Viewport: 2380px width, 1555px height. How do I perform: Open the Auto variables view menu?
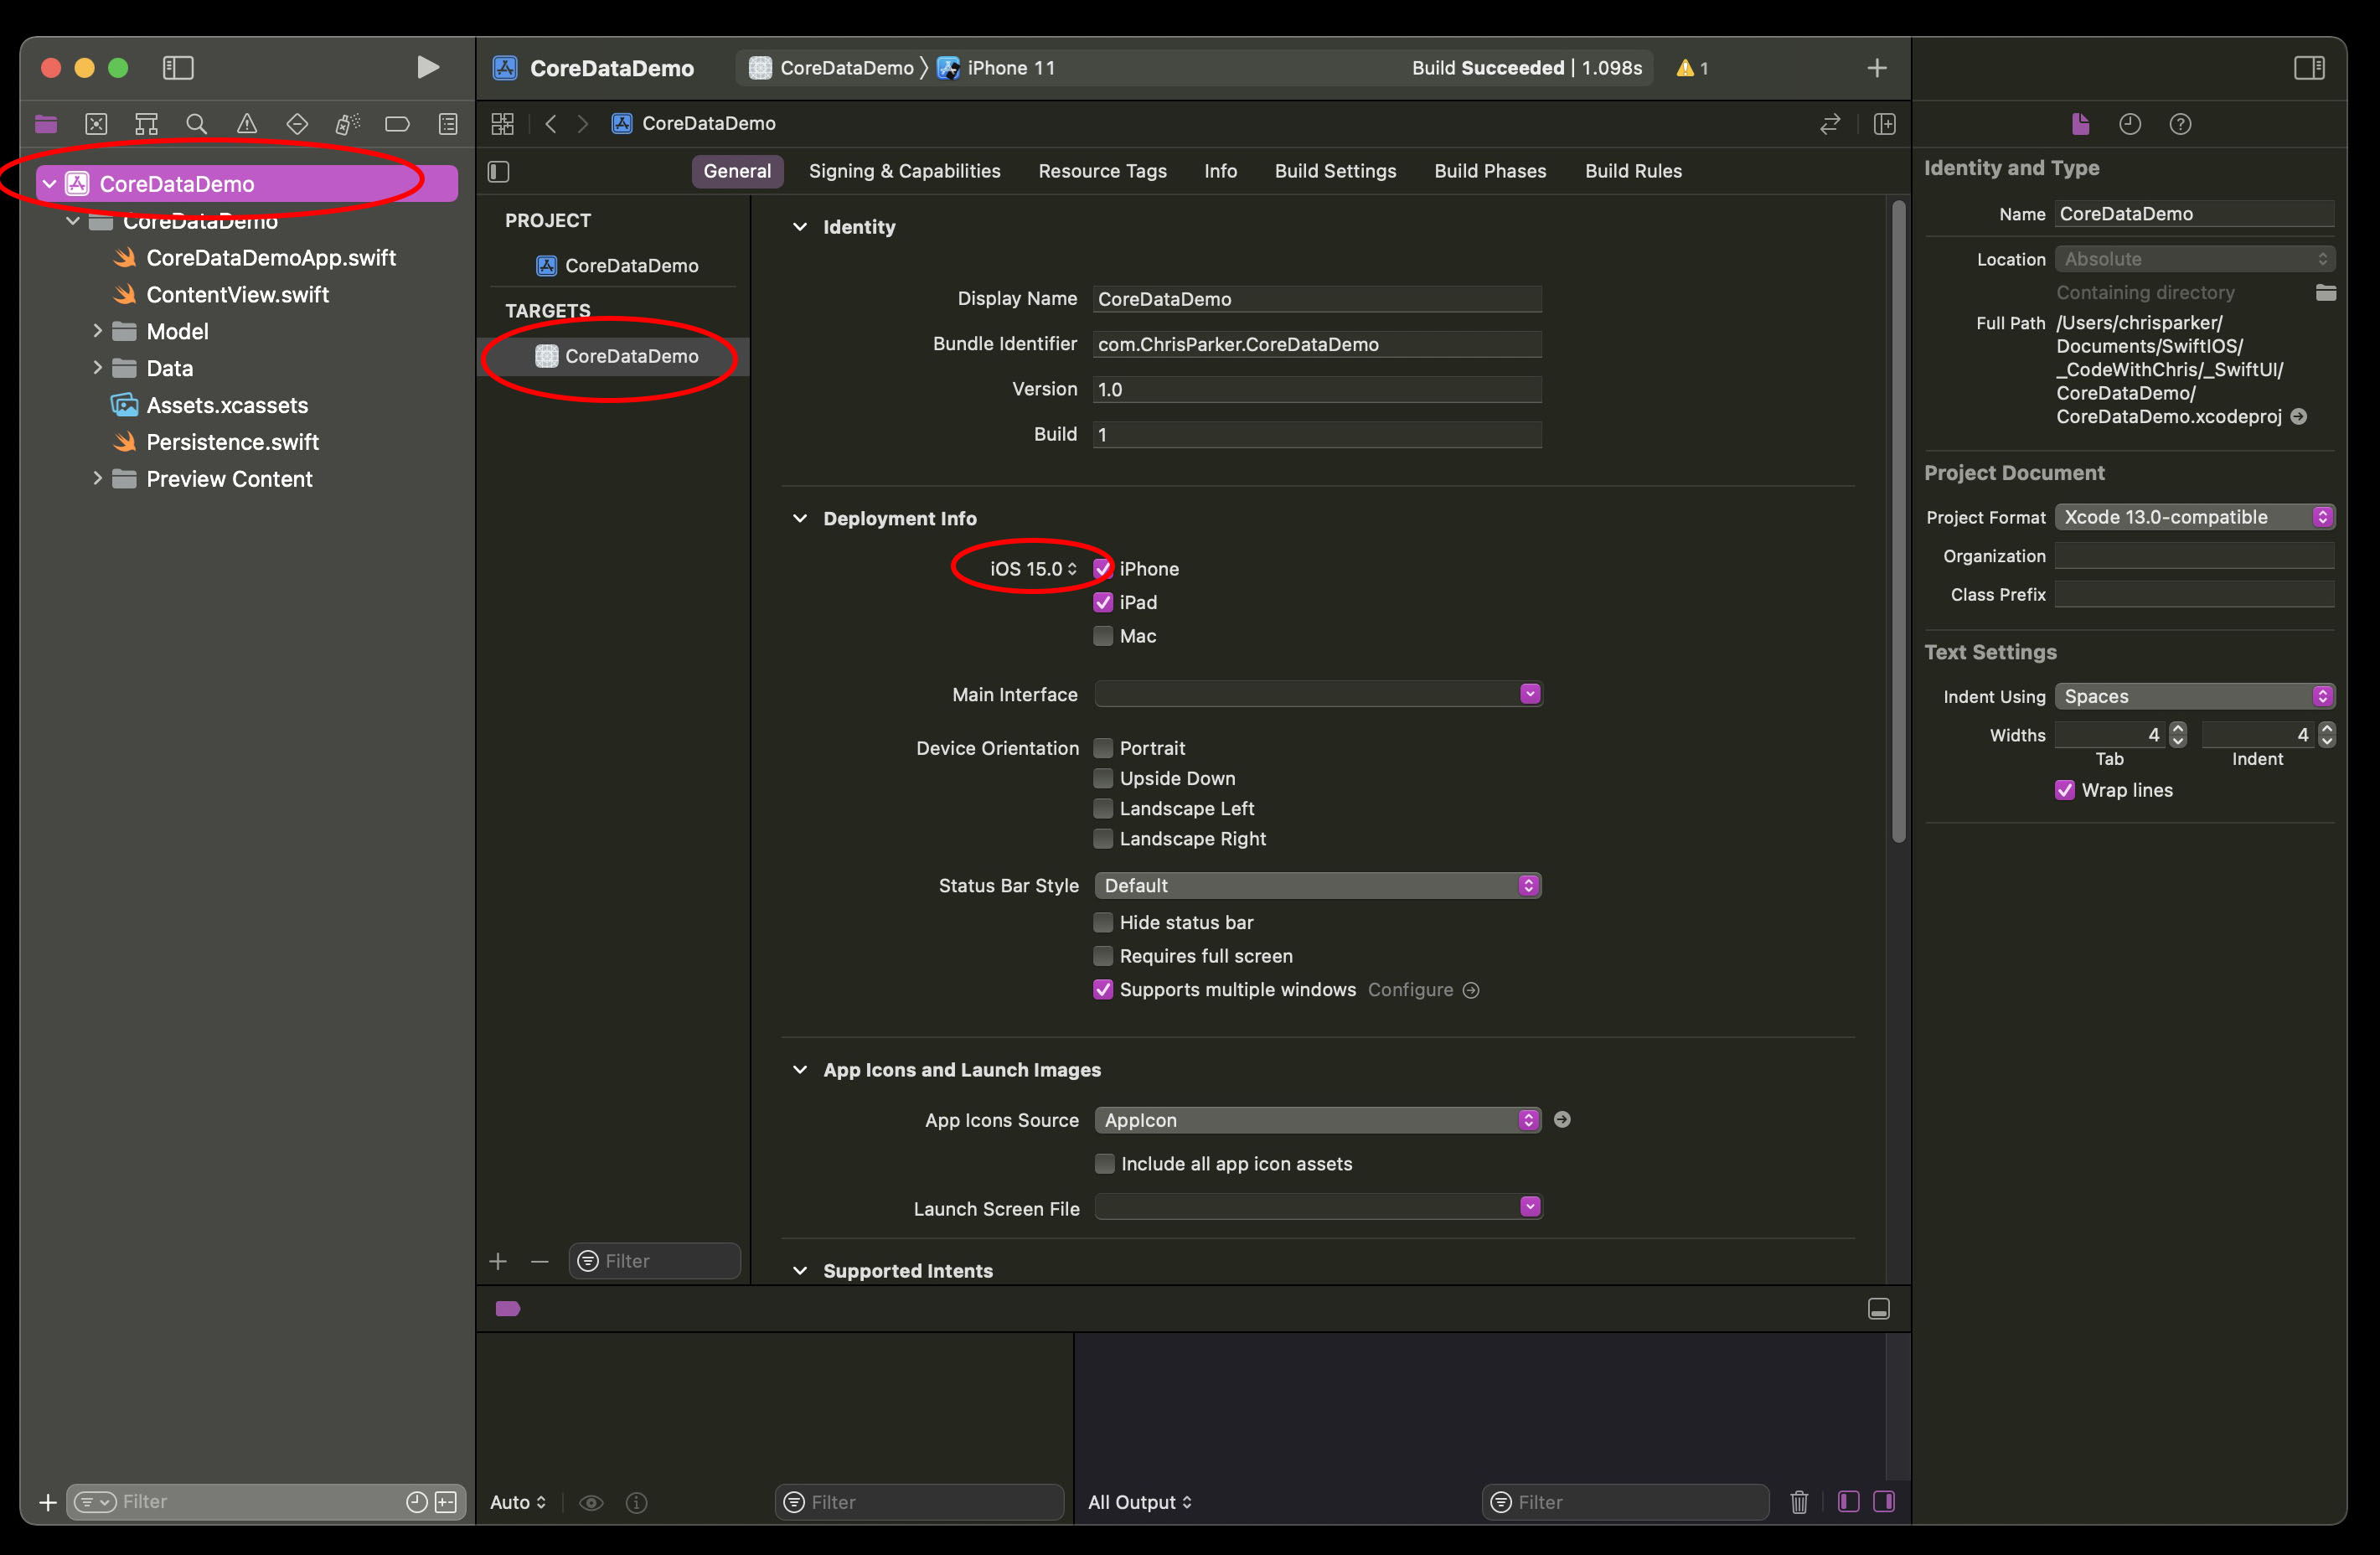pyautogui.click(x=518, y=1502)
